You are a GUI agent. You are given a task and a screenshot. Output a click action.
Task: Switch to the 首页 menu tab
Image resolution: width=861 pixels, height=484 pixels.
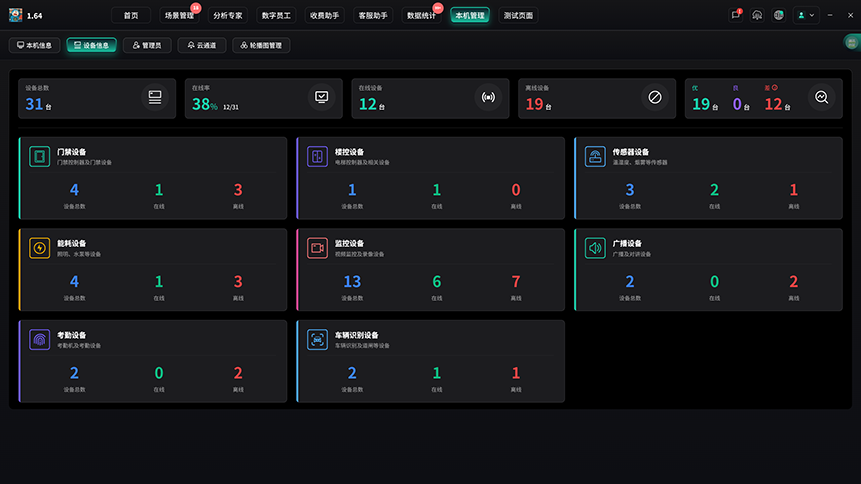pyautogui.click(x=131, y=15)
